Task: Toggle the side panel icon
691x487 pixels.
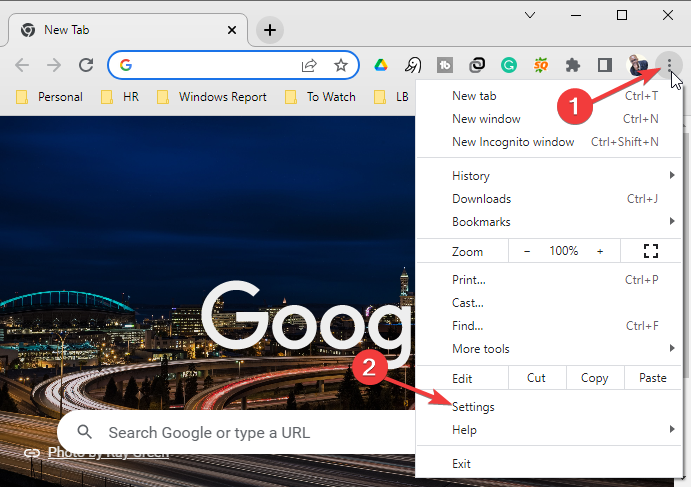Action: pos(605,66)
